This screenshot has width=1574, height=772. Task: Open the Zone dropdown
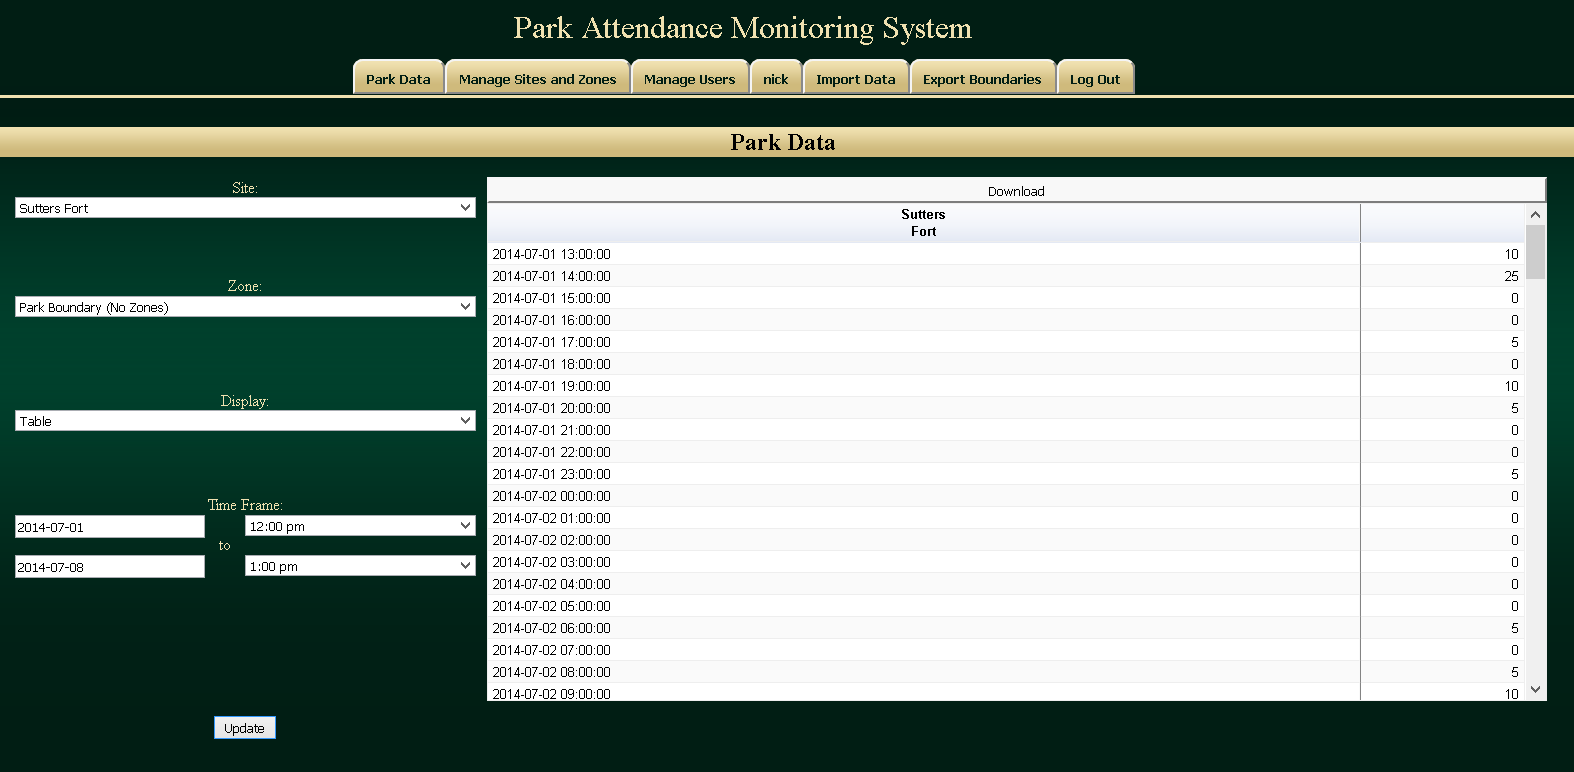pos(245,307)
